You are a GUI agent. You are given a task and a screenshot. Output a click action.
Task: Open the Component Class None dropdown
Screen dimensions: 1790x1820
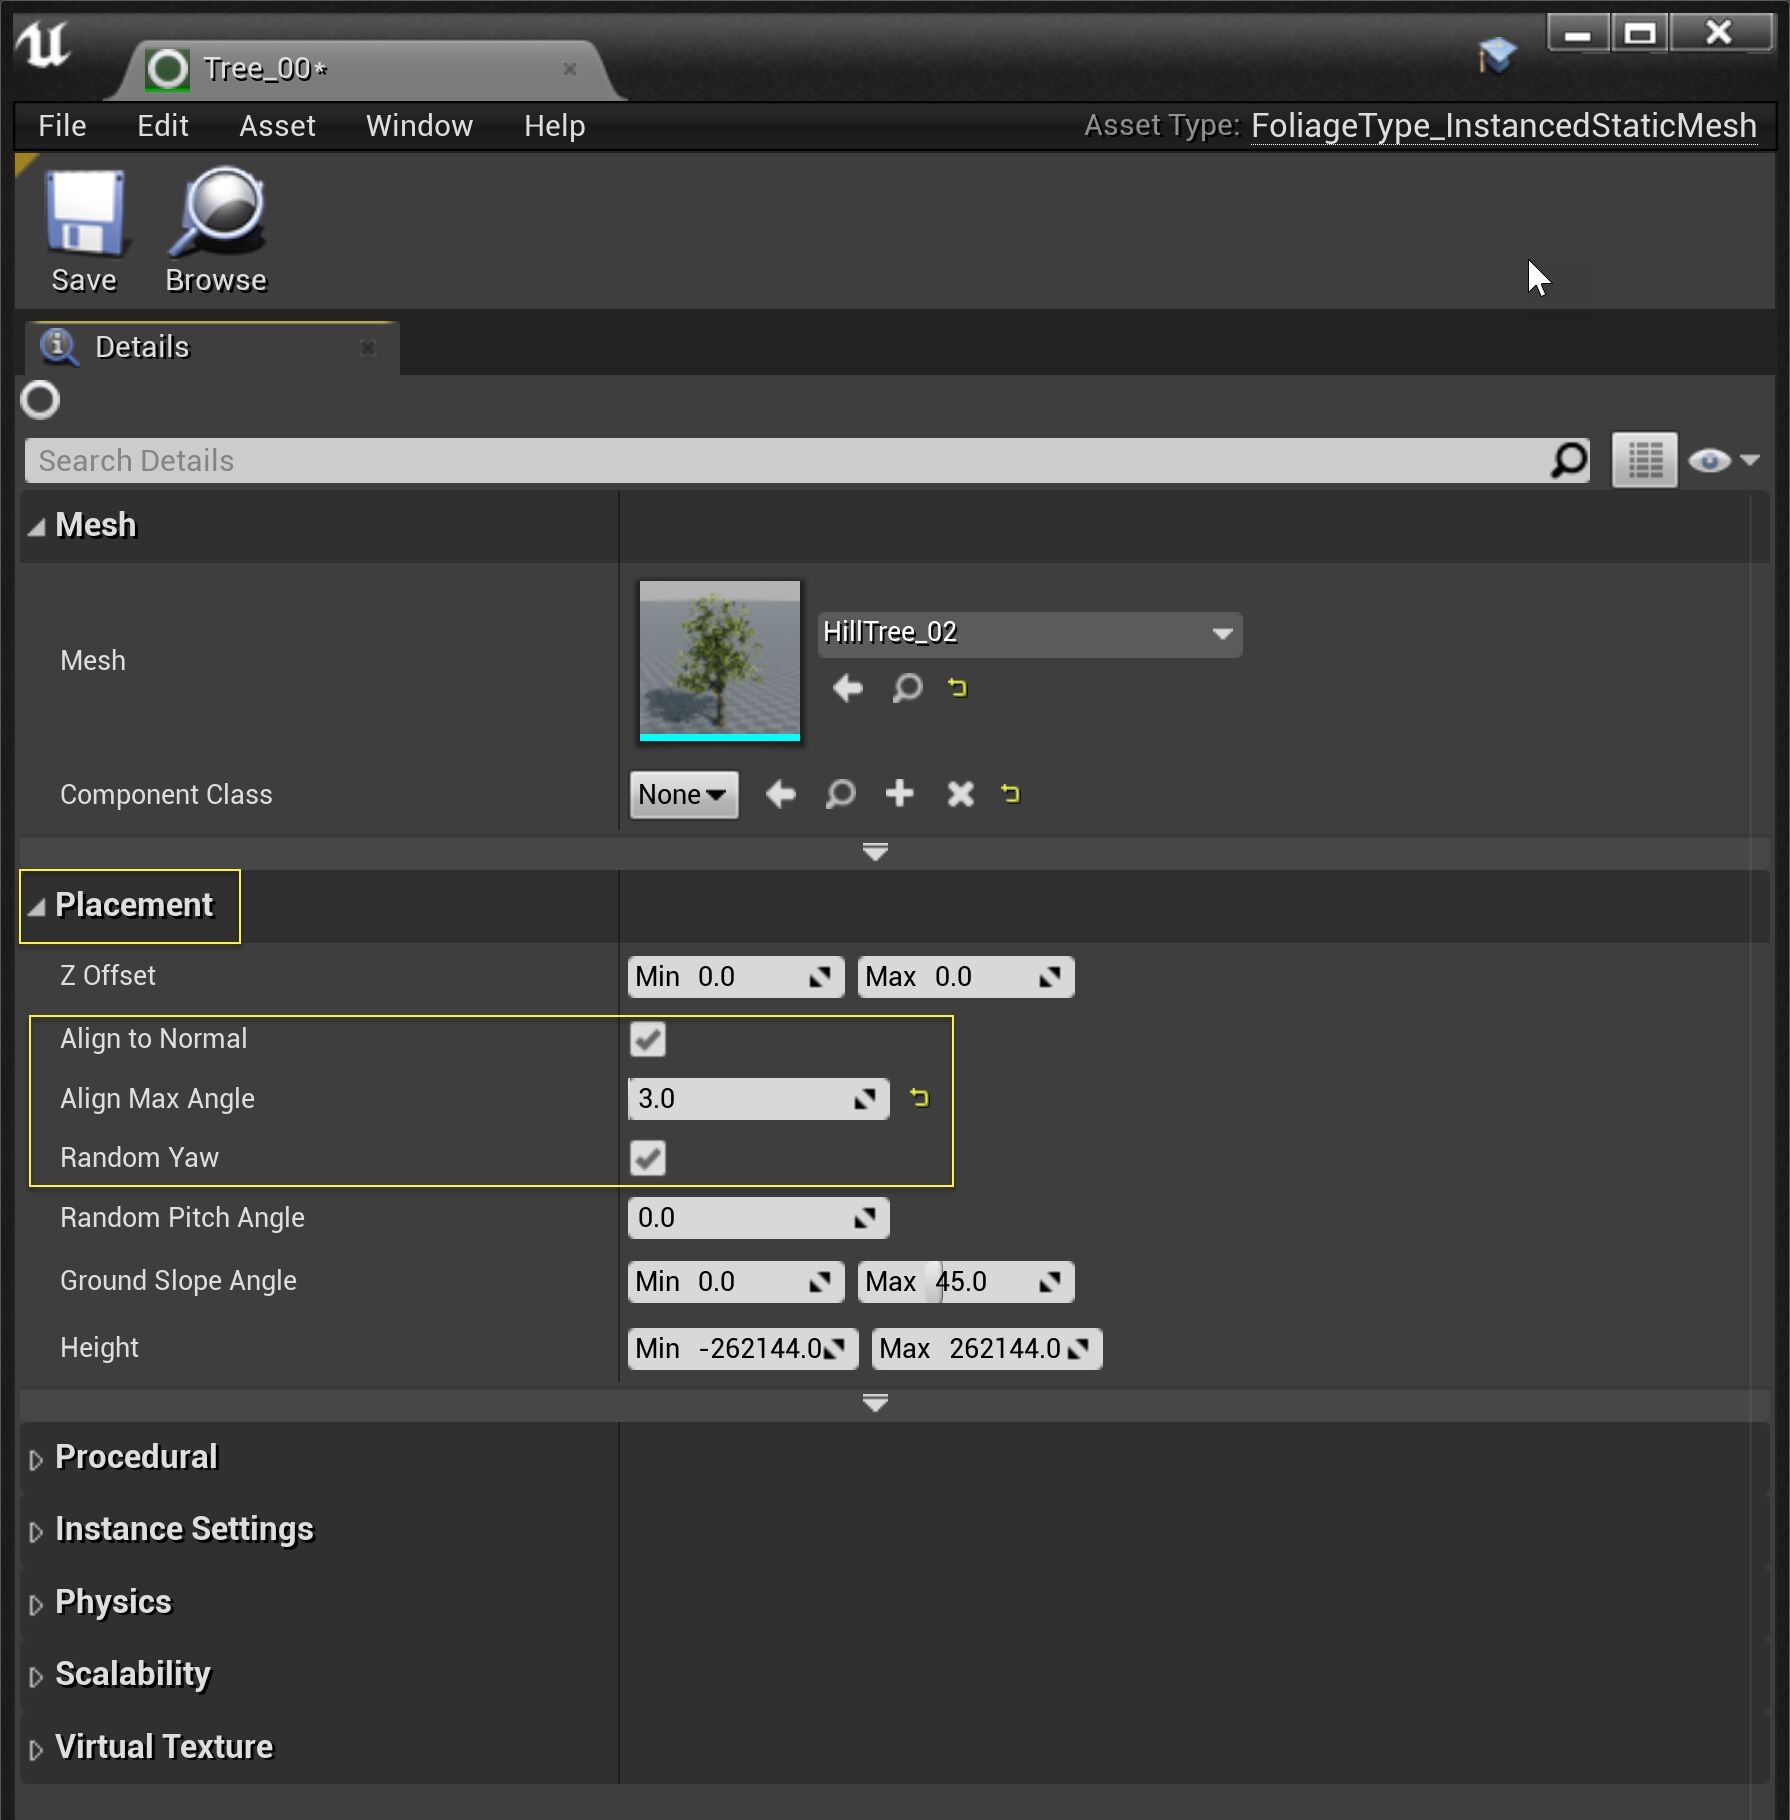point(683,795)
